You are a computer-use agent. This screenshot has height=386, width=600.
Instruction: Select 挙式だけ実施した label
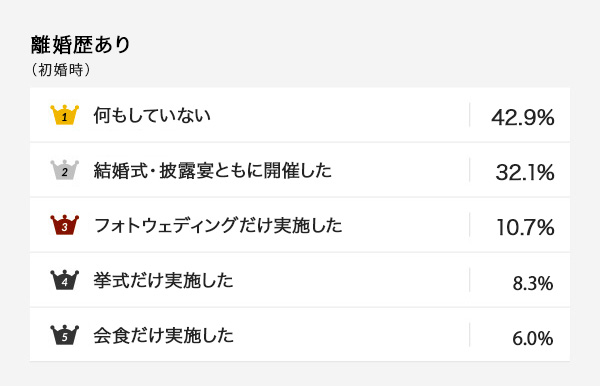(x=163, y=280)
